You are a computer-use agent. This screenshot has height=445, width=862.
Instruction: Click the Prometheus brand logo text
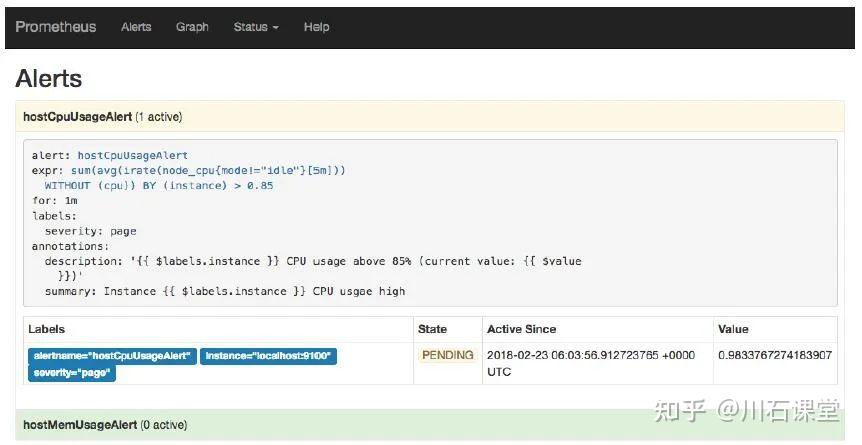[x=56, y=27]
